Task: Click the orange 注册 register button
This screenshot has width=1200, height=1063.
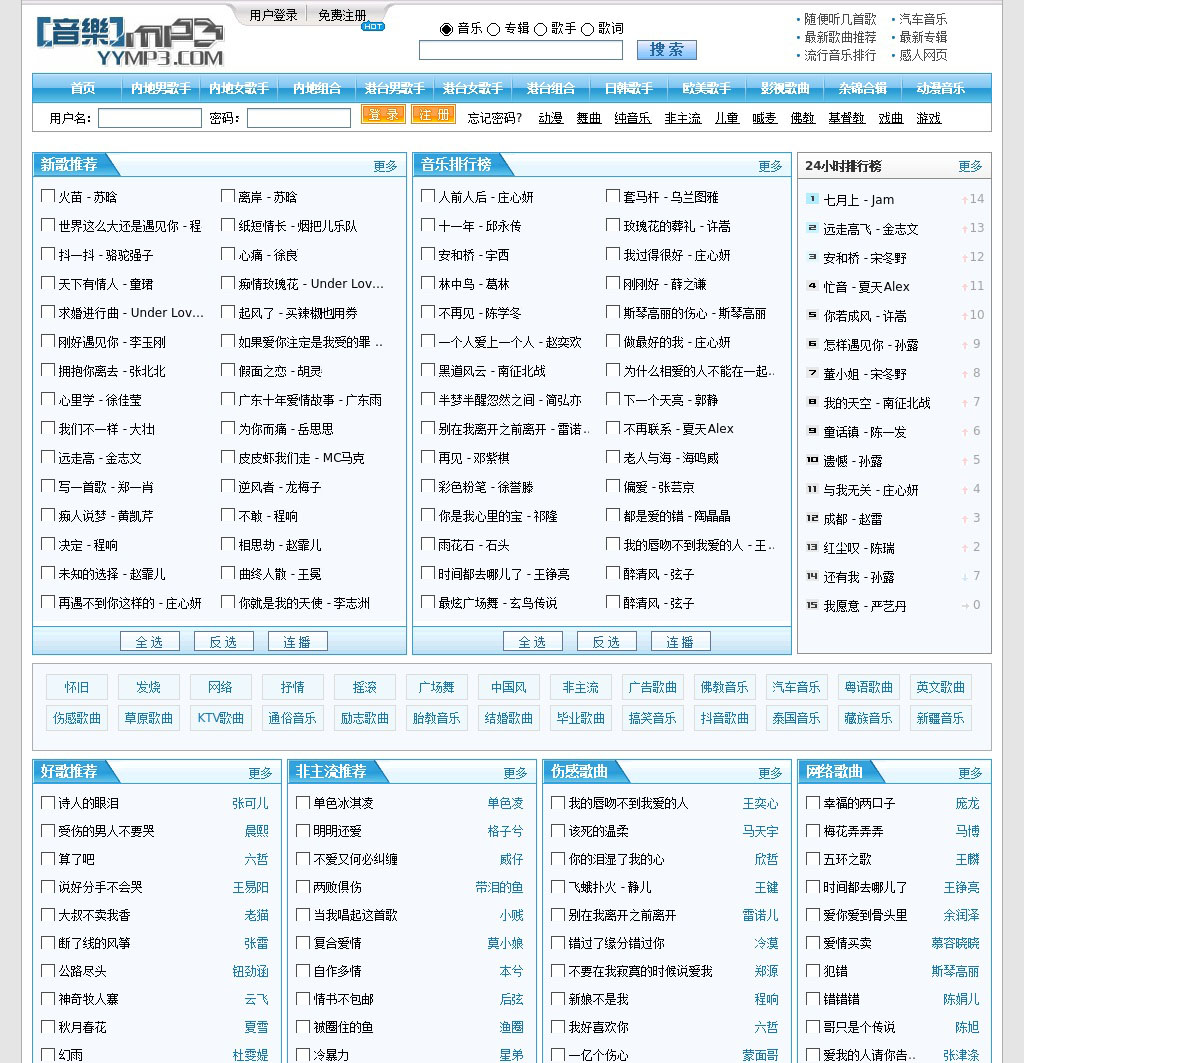Action: pyautogui.click(x=433, y=115)
